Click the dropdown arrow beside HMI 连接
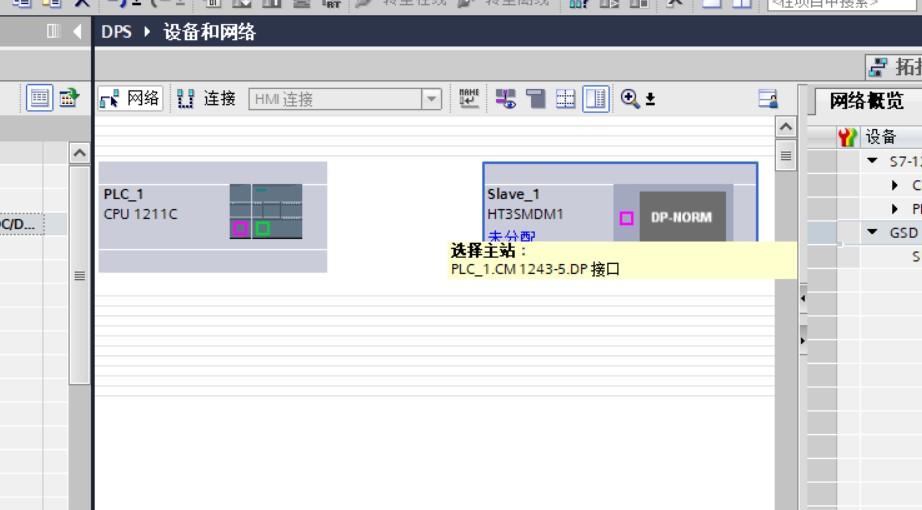 click(432, 99)
